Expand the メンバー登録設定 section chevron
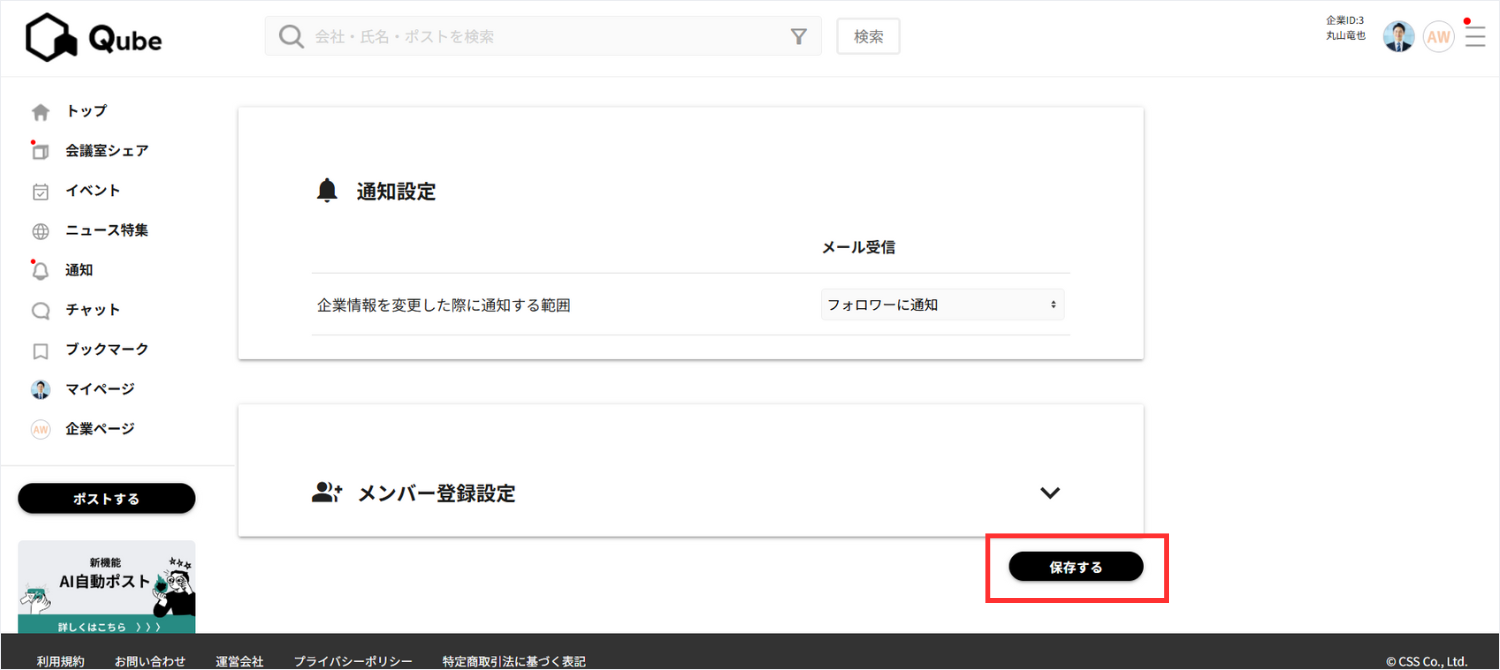The width and height of the screenshot is (1500, 670). coord(1049,492)
